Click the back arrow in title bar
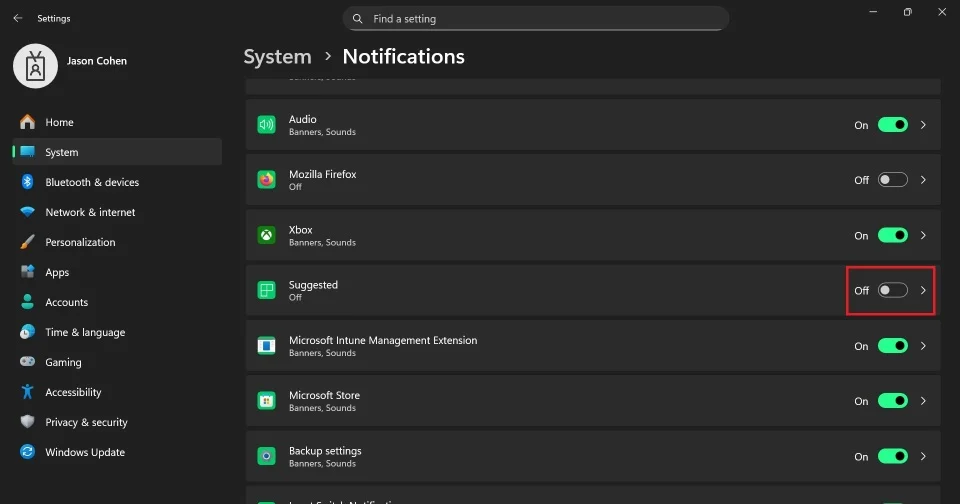The width and height of the screenshot is (960, 504). click(17, 18)
